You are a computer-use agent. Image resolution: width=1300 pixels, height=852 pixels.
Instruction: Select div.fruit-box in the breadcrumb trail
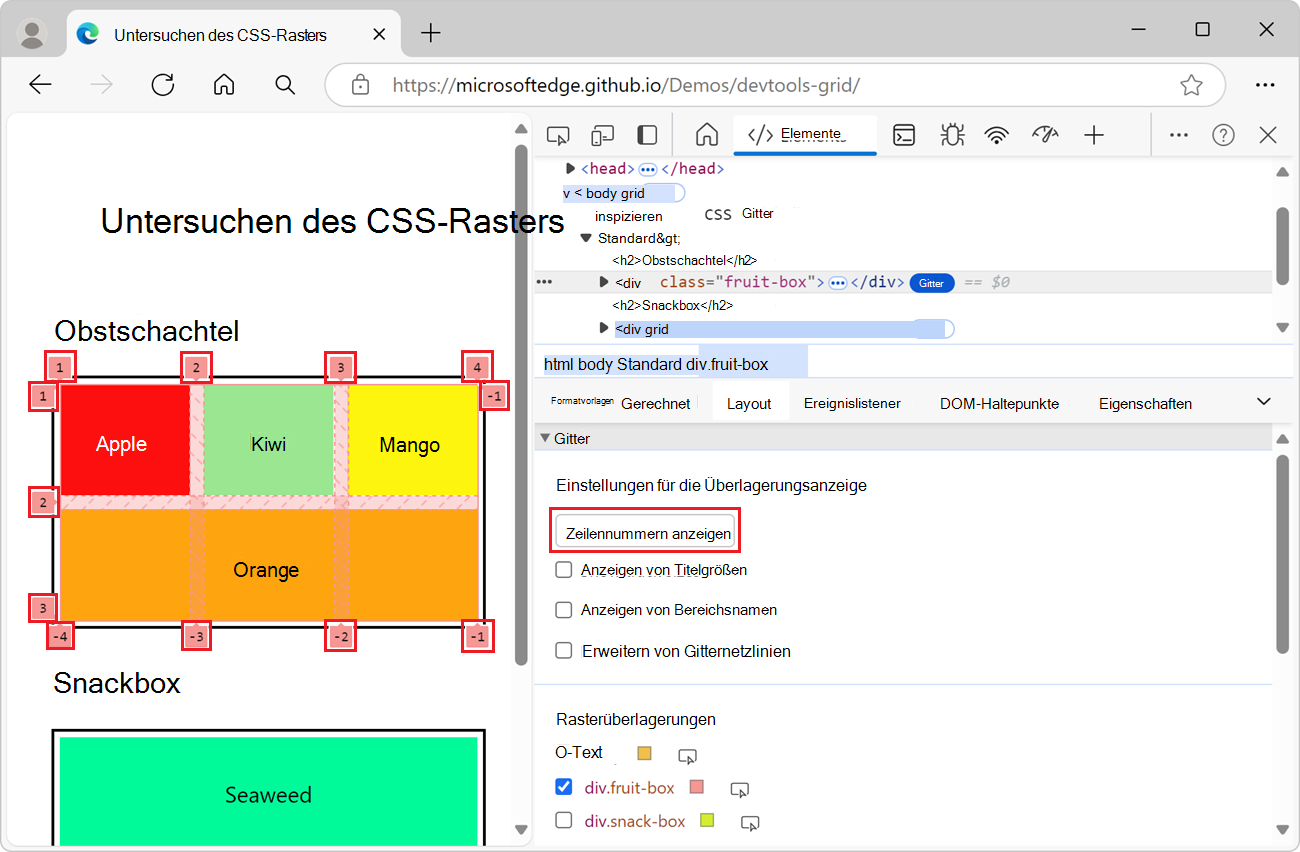click(x=727, y=364)
